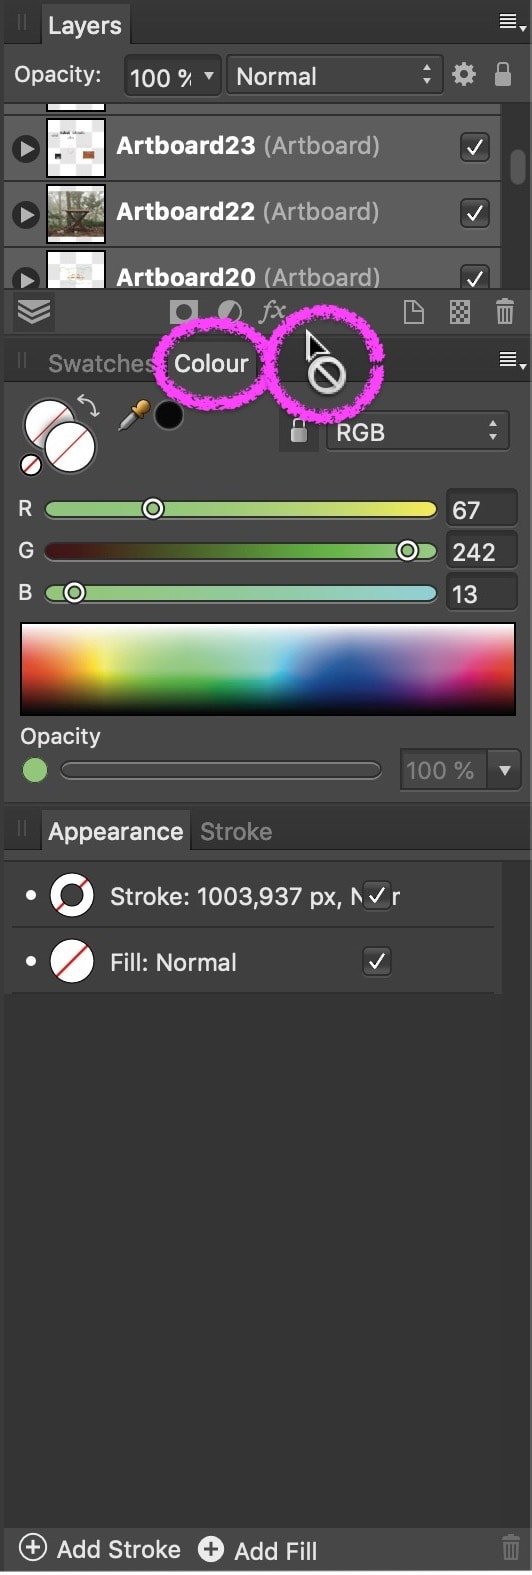This screenshot has width=532, height=1575.
Task: Click the Layers panel gear settings icon
Action: [x=464, y=75]
